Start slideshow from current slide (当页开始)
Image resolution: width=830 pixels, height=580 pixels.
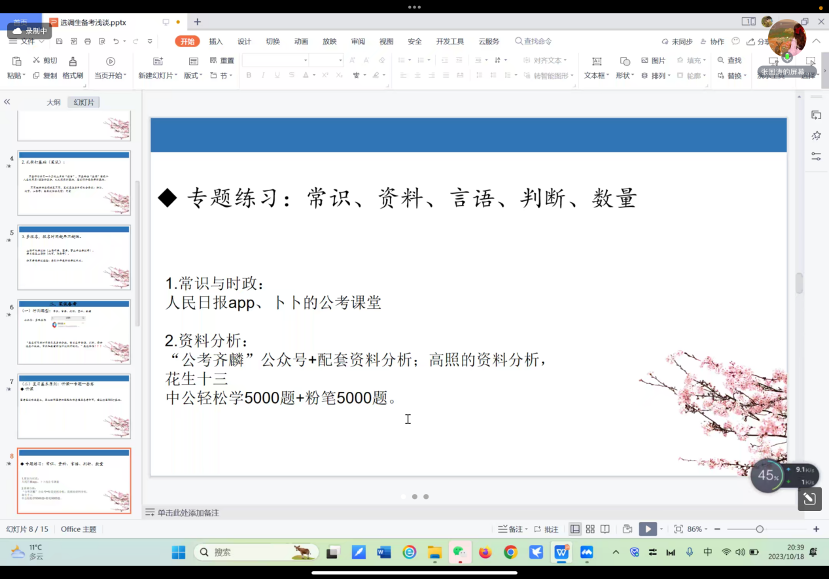click(x=110, y=67)
